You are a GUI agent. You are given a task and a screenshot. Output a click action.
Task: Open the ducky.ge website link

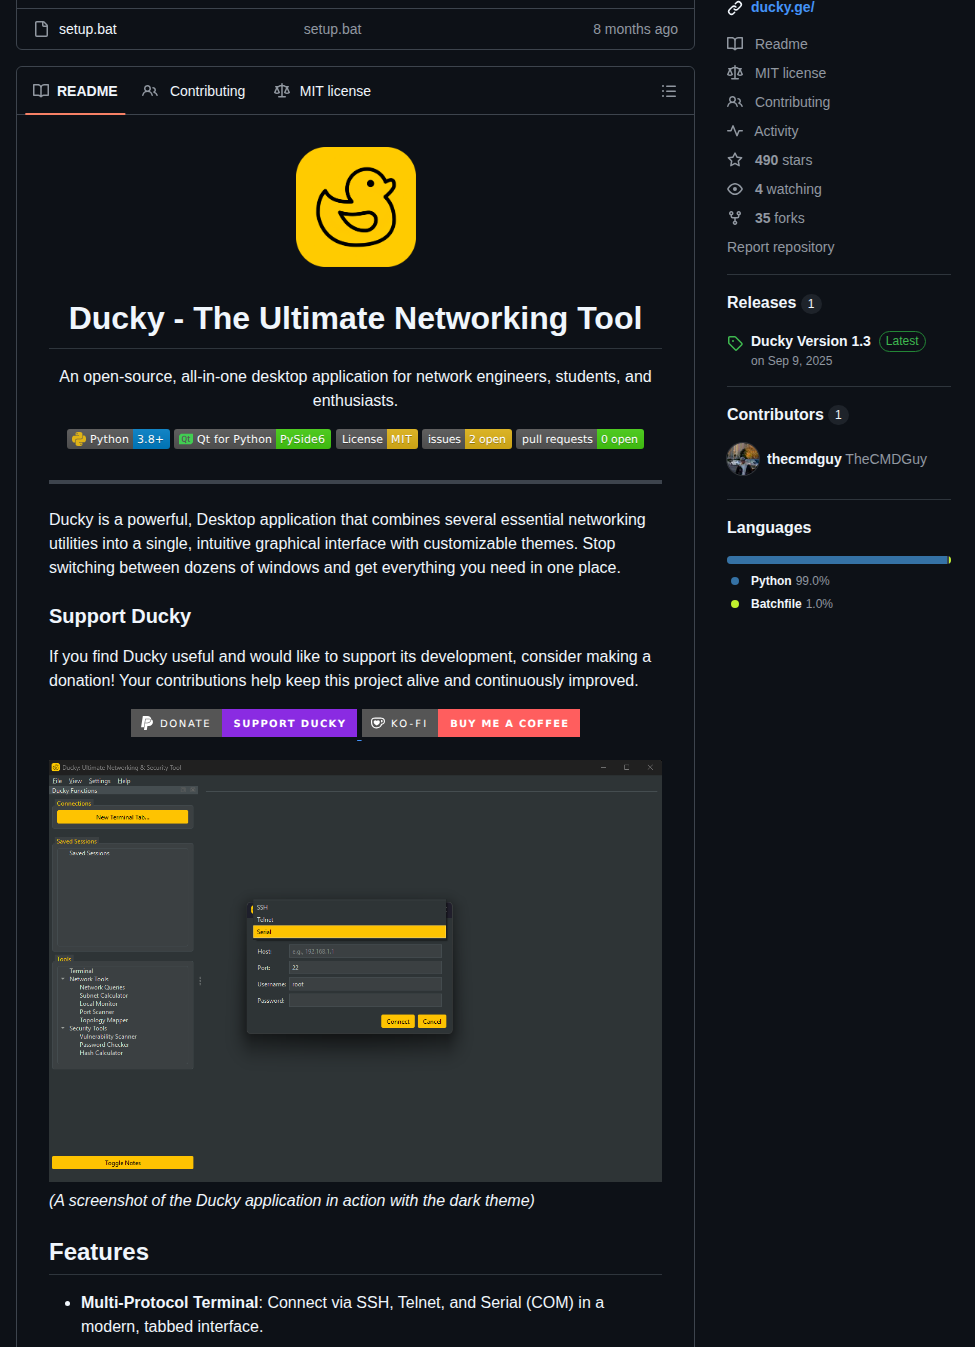[x=782, y=7]
